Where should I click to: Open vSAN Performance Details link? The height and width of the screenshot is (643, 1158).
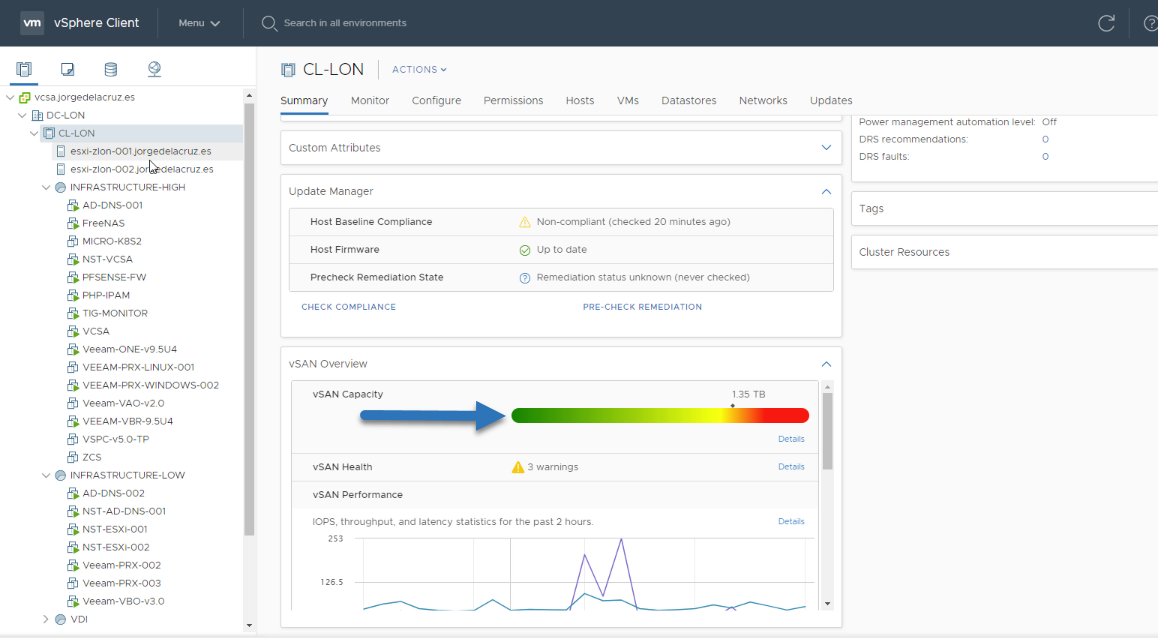(x=791, y=521)
